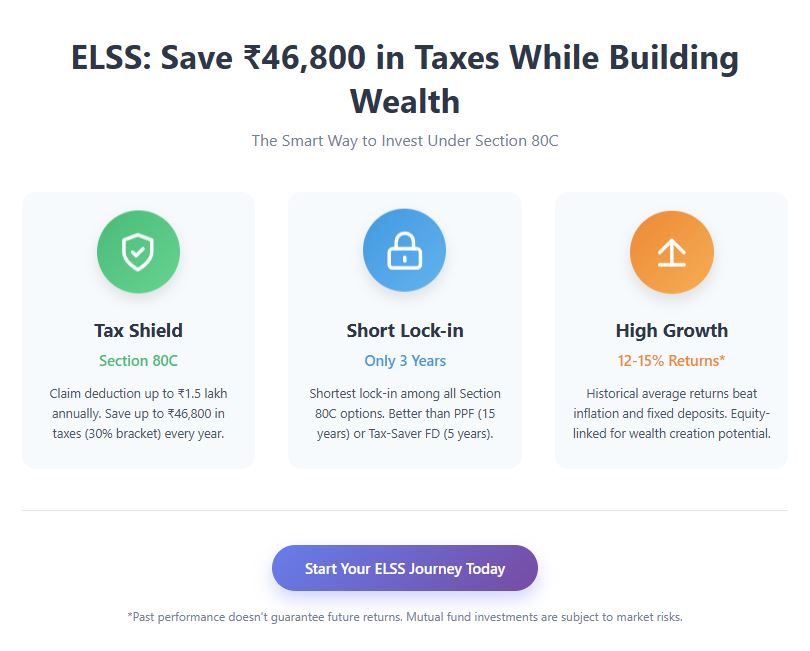Click the orange upward arrow icon

pyautogui.click(x=671, y=252)
